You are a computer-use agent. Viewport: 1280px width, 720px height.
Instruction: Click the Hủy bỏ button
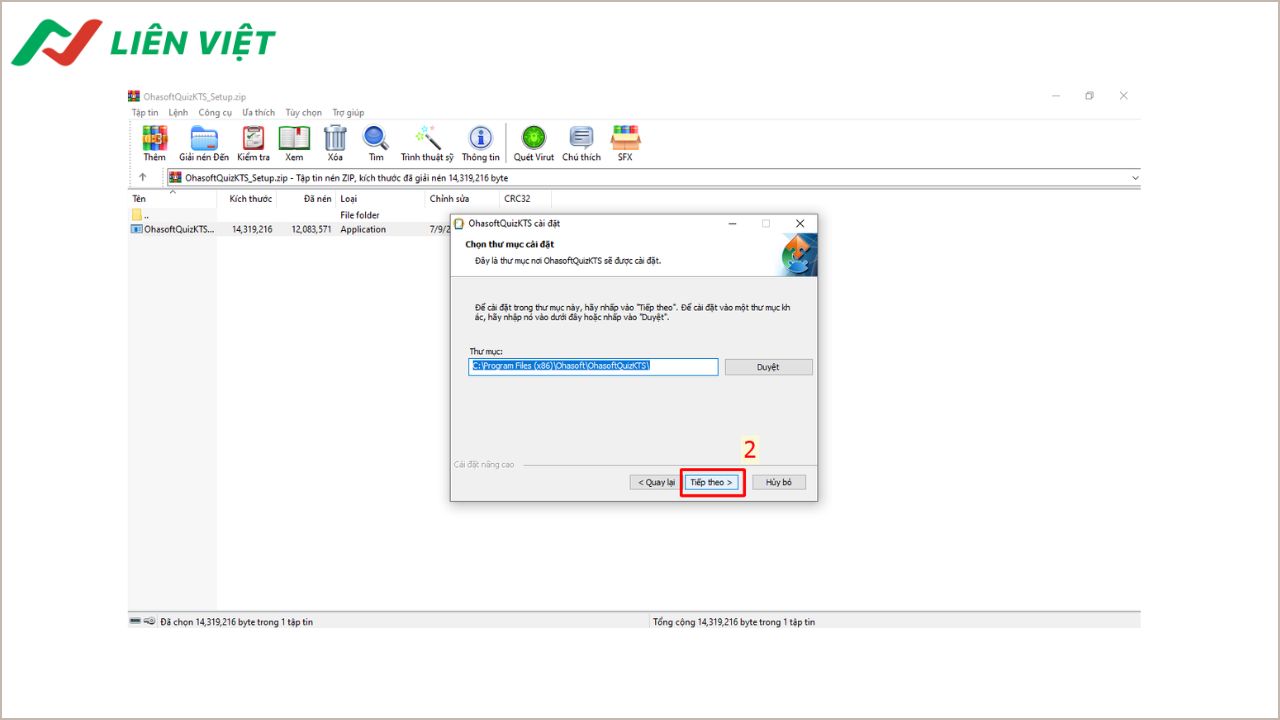pyautogui.click(x=779, y=482)
